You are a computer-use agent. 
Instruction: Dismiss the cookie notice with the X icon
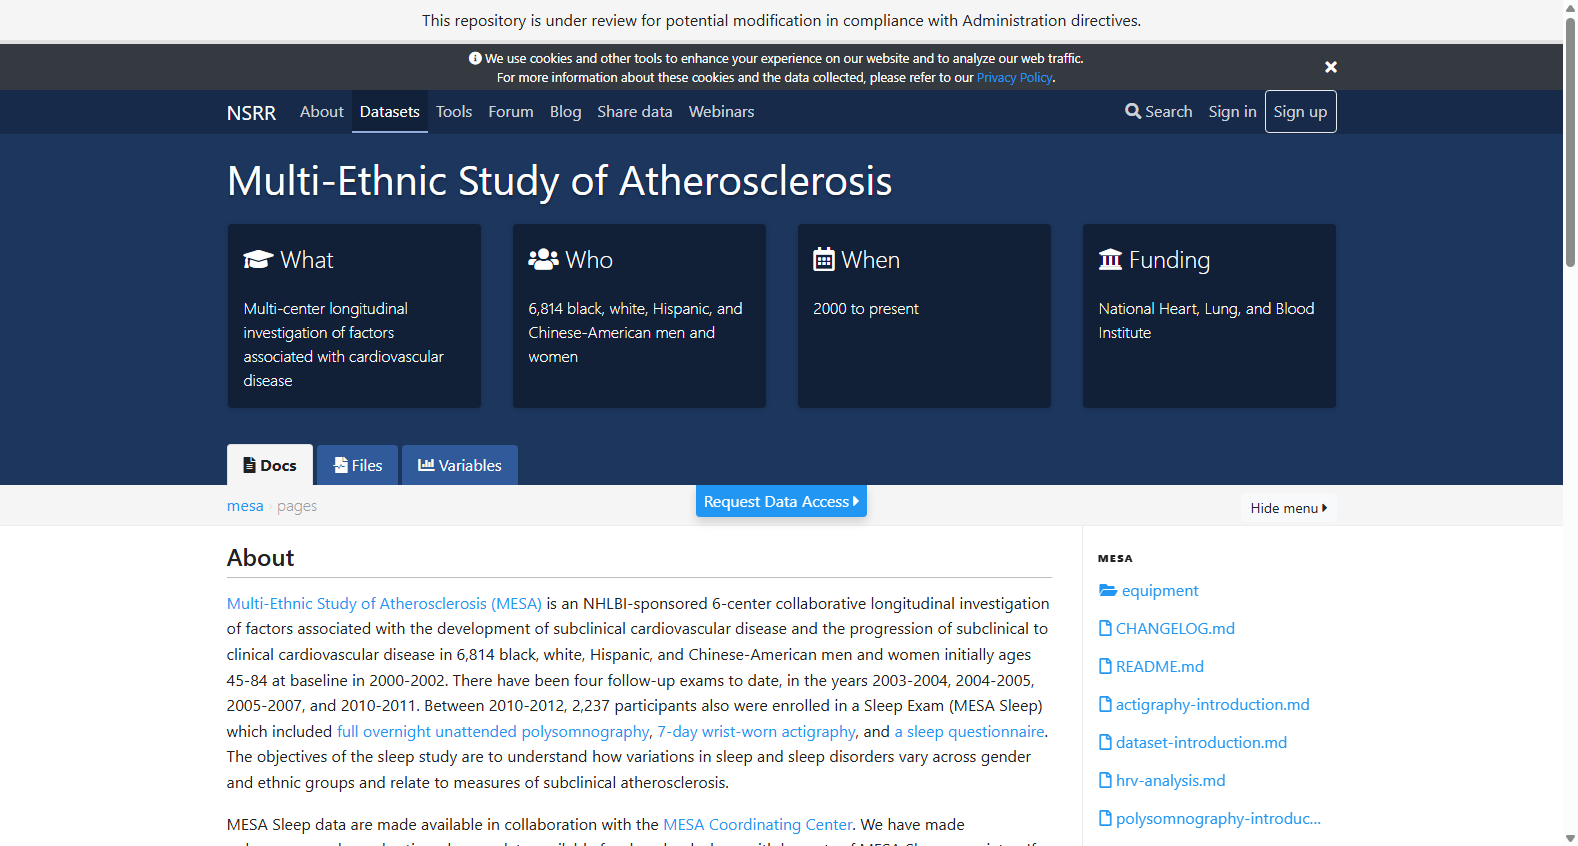pos(1330,67)
